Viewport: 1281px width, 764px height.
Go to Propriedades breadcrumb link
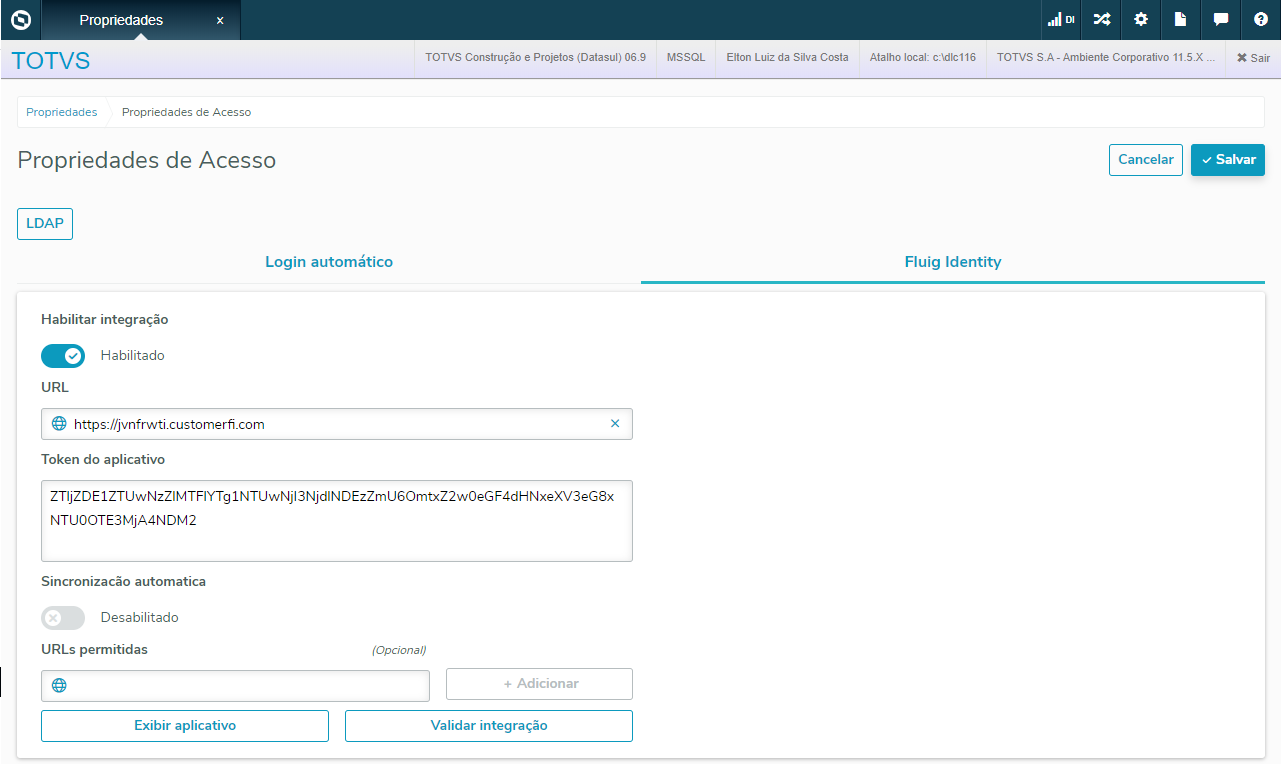[62, 112]
